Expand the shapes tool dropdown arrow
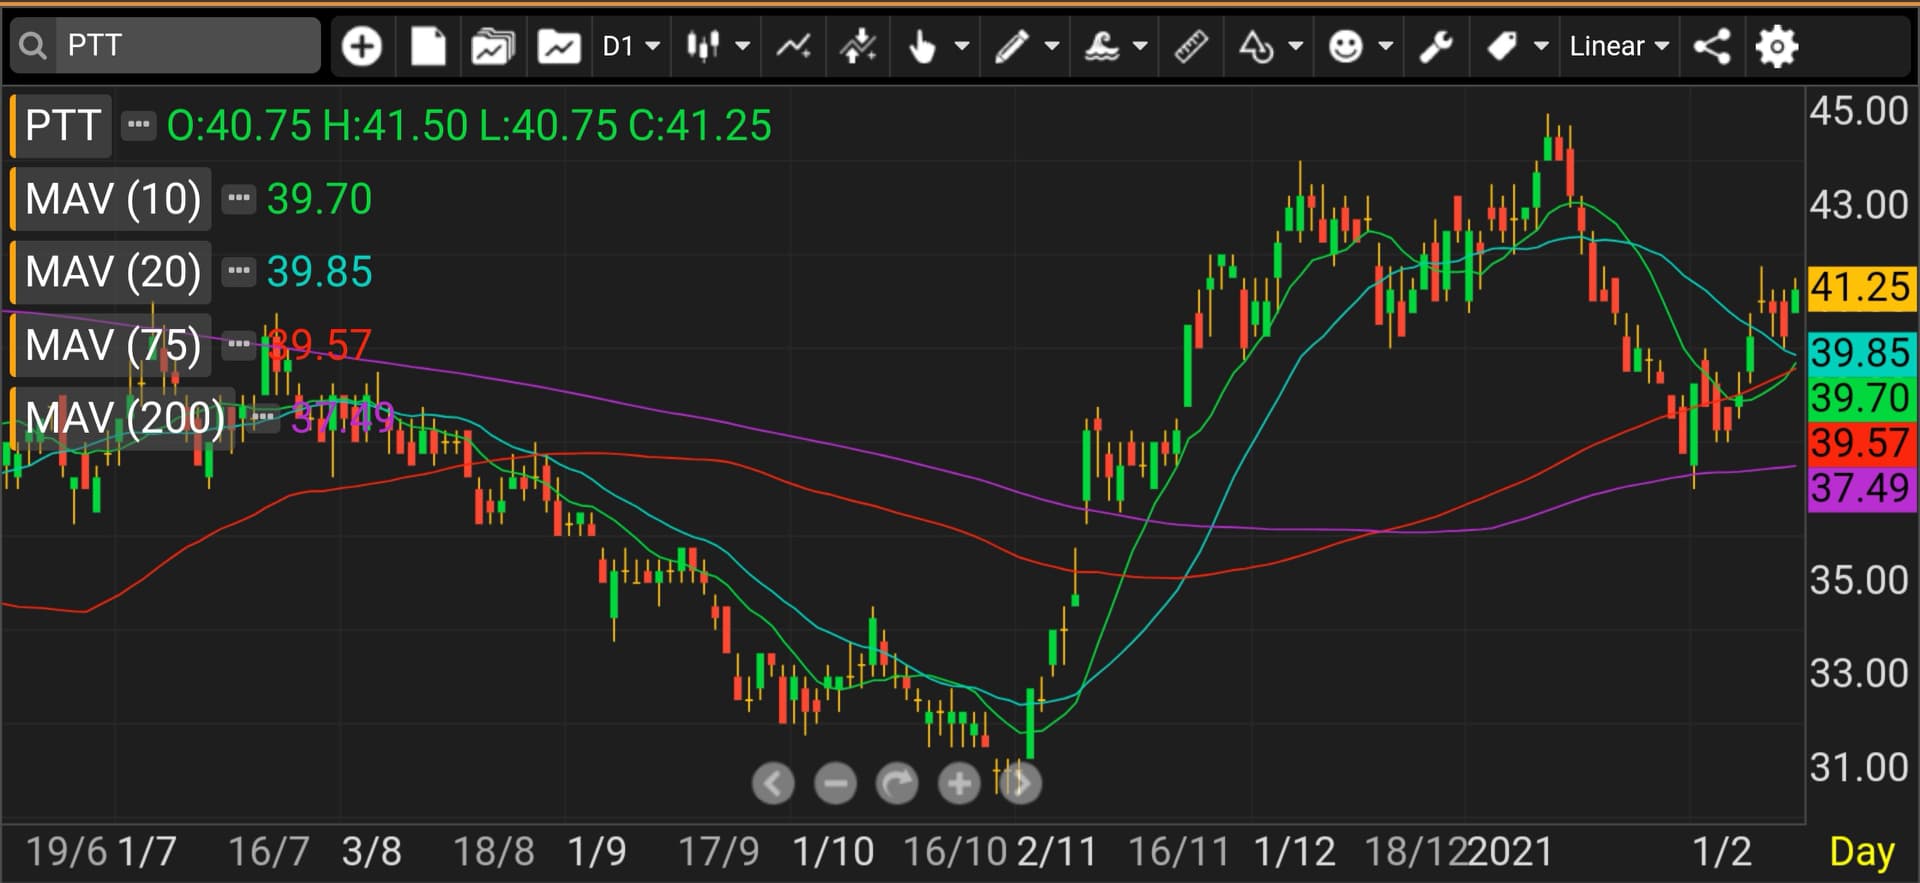The height and width of the screenshot is (883, 1920). 1296,46
